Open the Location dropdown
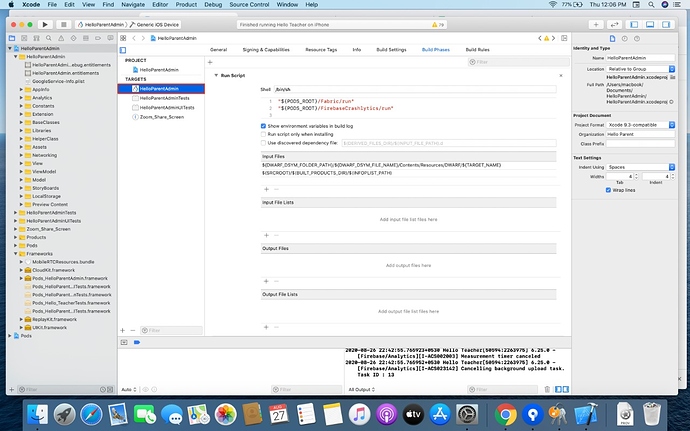690x431 pixels. coord(640,69)
